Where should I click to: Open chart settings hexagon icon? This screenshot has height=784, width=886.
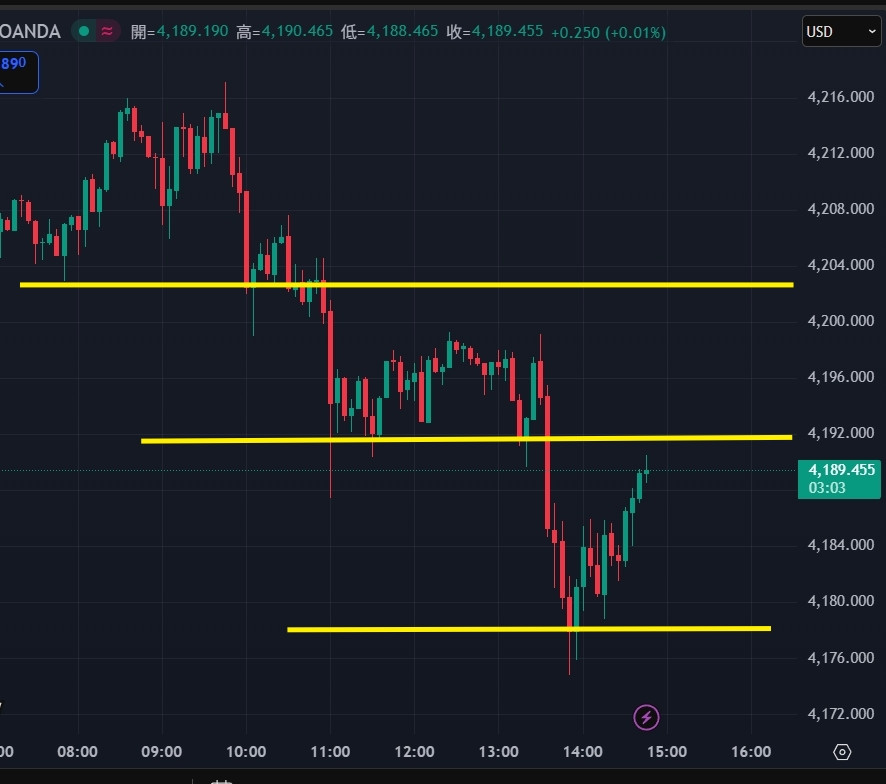(842, 752)
